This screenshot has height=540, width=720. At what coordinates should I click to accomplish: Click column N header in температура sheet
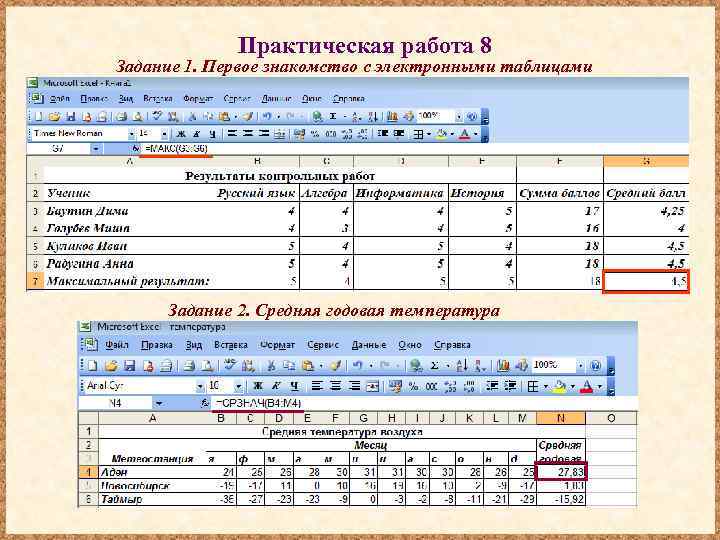click(x=561, y=418)
